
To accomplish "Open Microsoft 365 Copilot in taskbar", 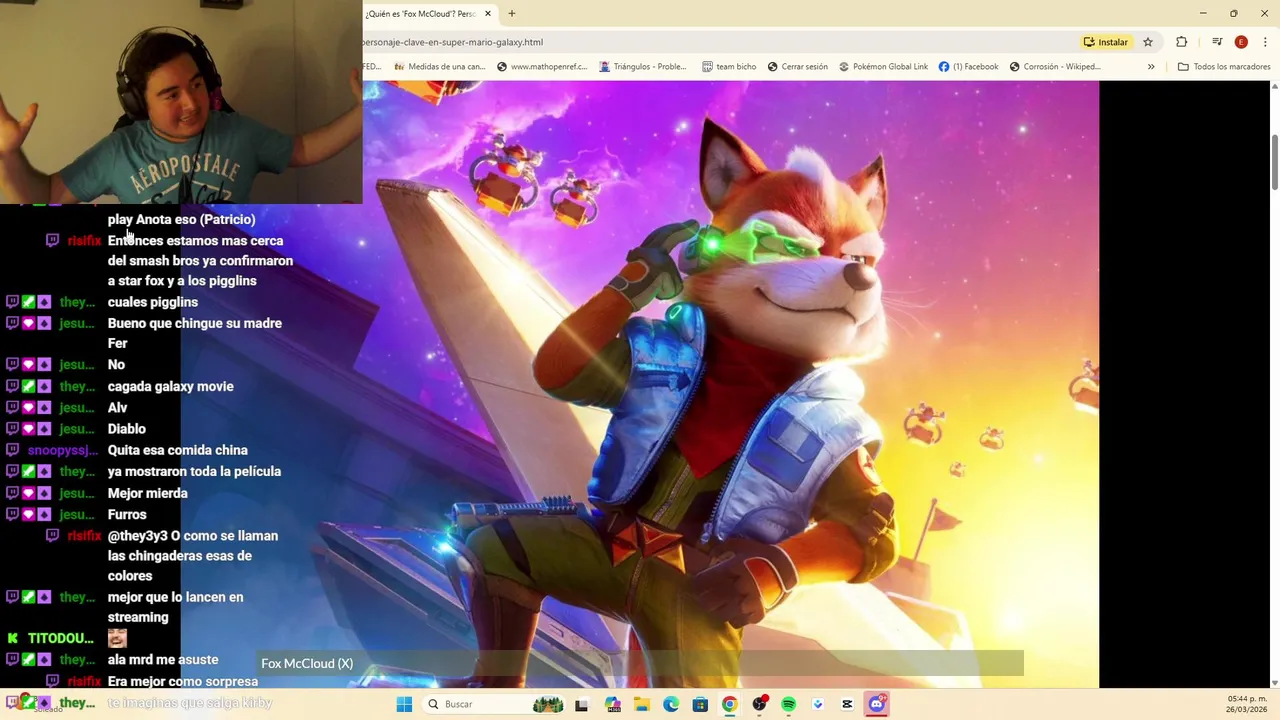I will pyautogui.click(x=612, y=704).
